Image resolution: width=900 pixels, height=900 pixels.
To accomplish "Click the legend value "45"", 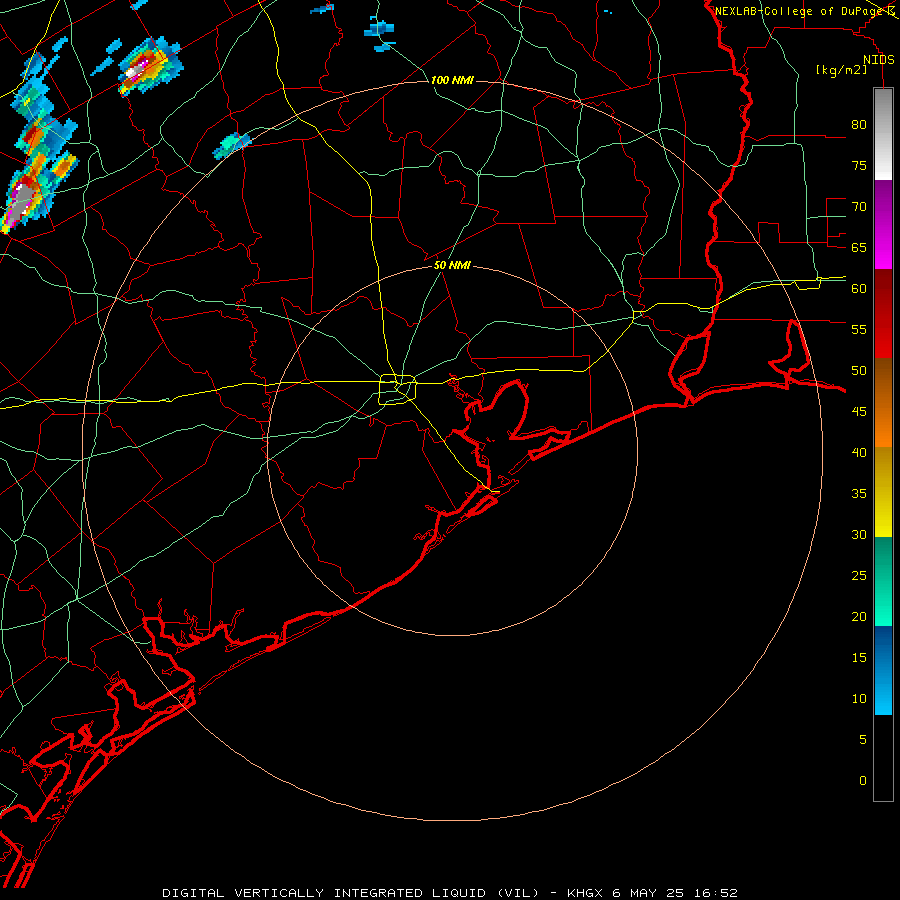I will click(859, 412).
